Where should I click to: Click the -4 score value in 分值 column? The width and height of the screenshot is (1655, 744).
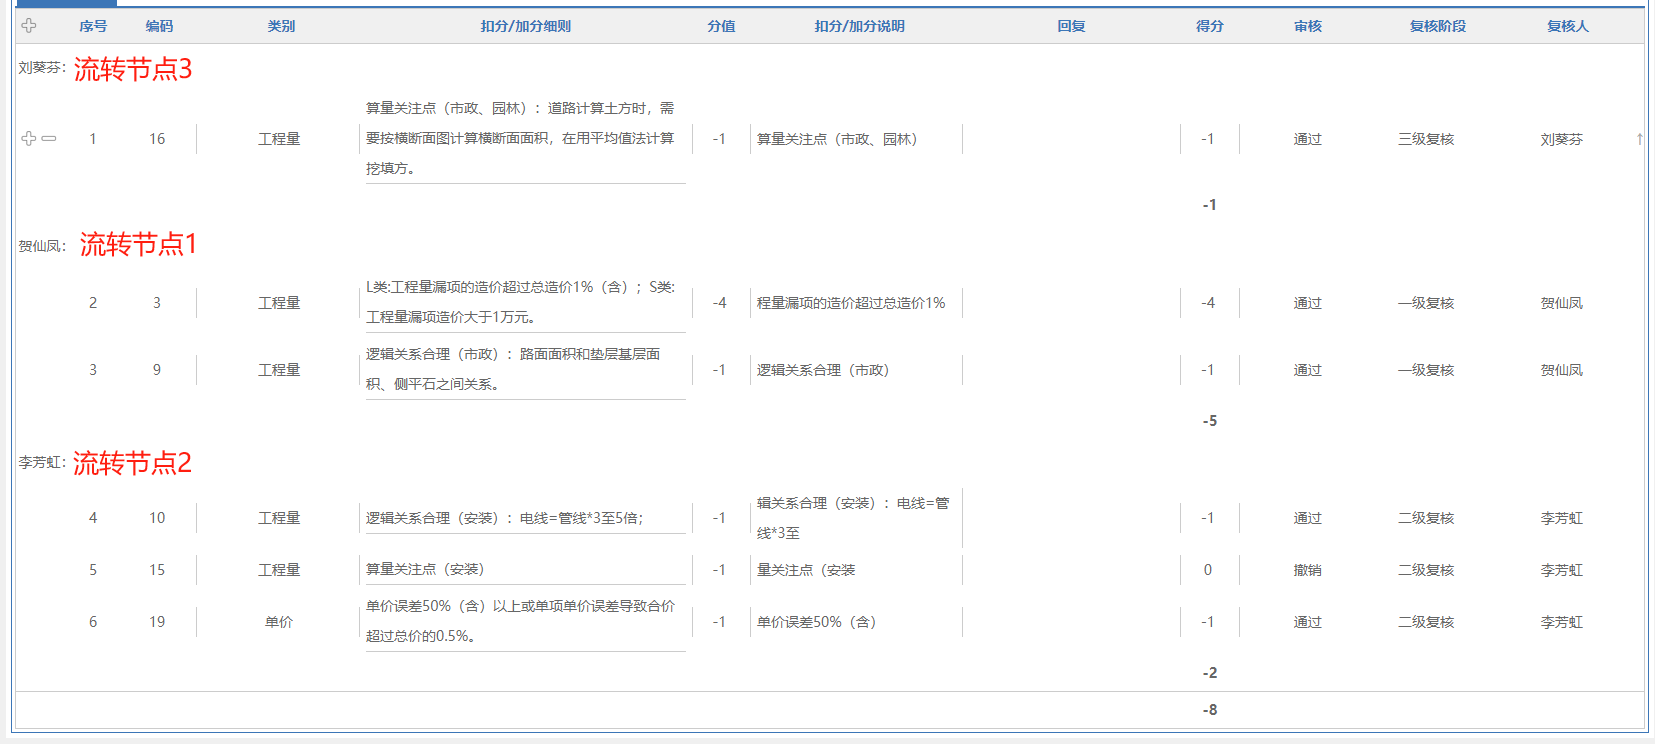tap(719, 303)
